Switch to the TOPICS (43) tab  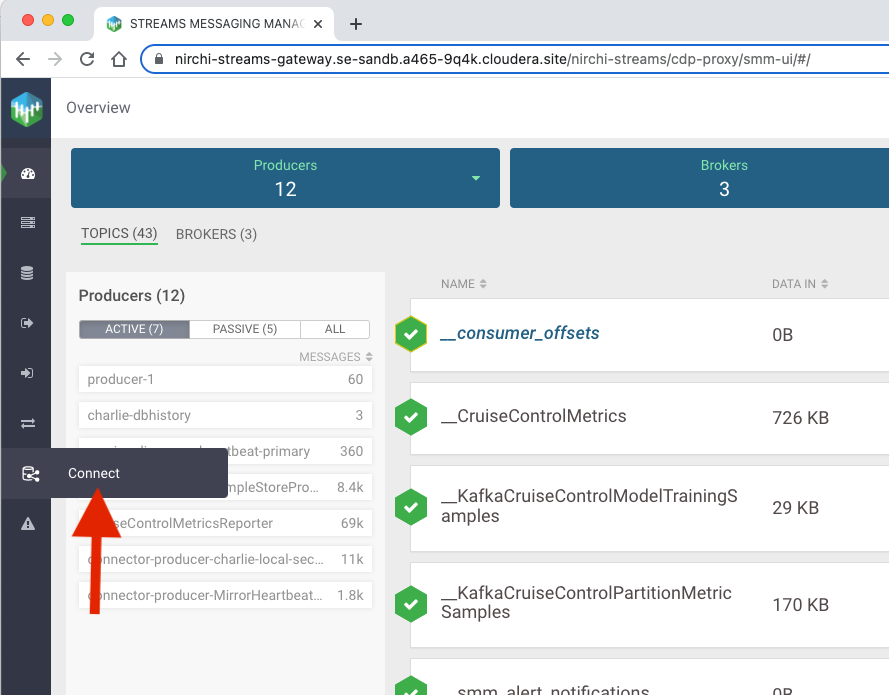click(119, 234)
